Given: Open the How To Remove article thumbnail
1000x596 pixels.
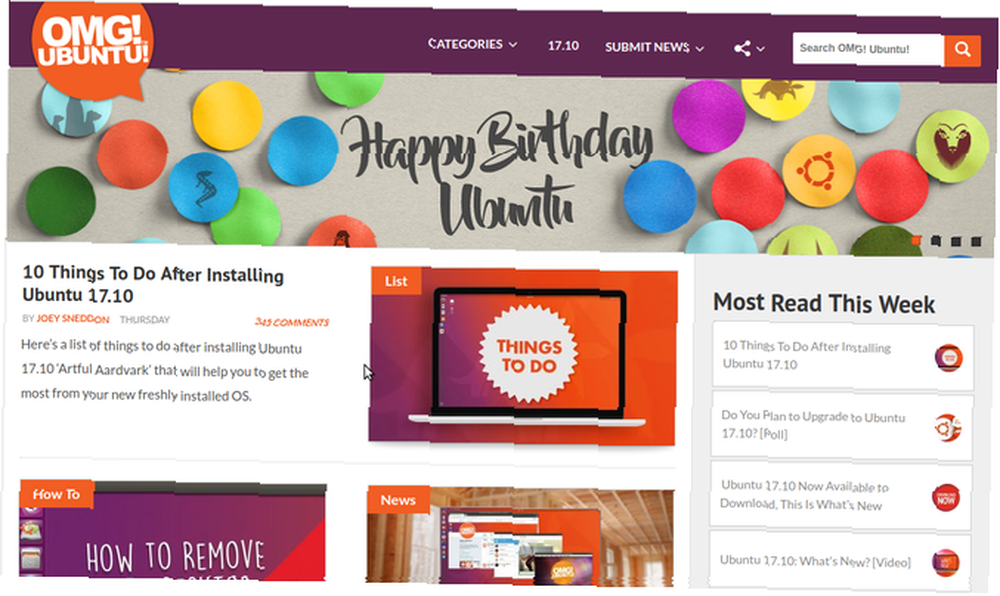Looking at the screenshot, I should click(x=172, y=530).
